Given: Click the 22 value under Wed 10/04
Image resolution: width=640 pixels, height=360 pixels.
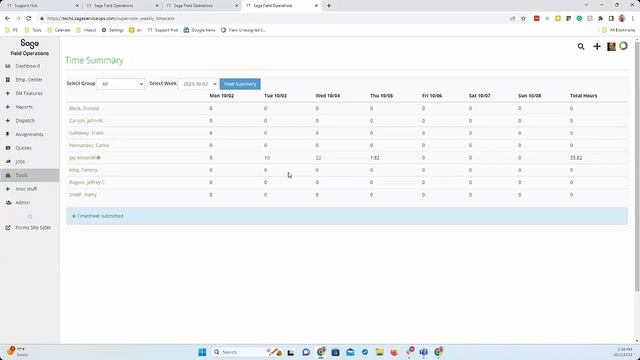Looking at the screenshot, I should [x=318, y=158].
